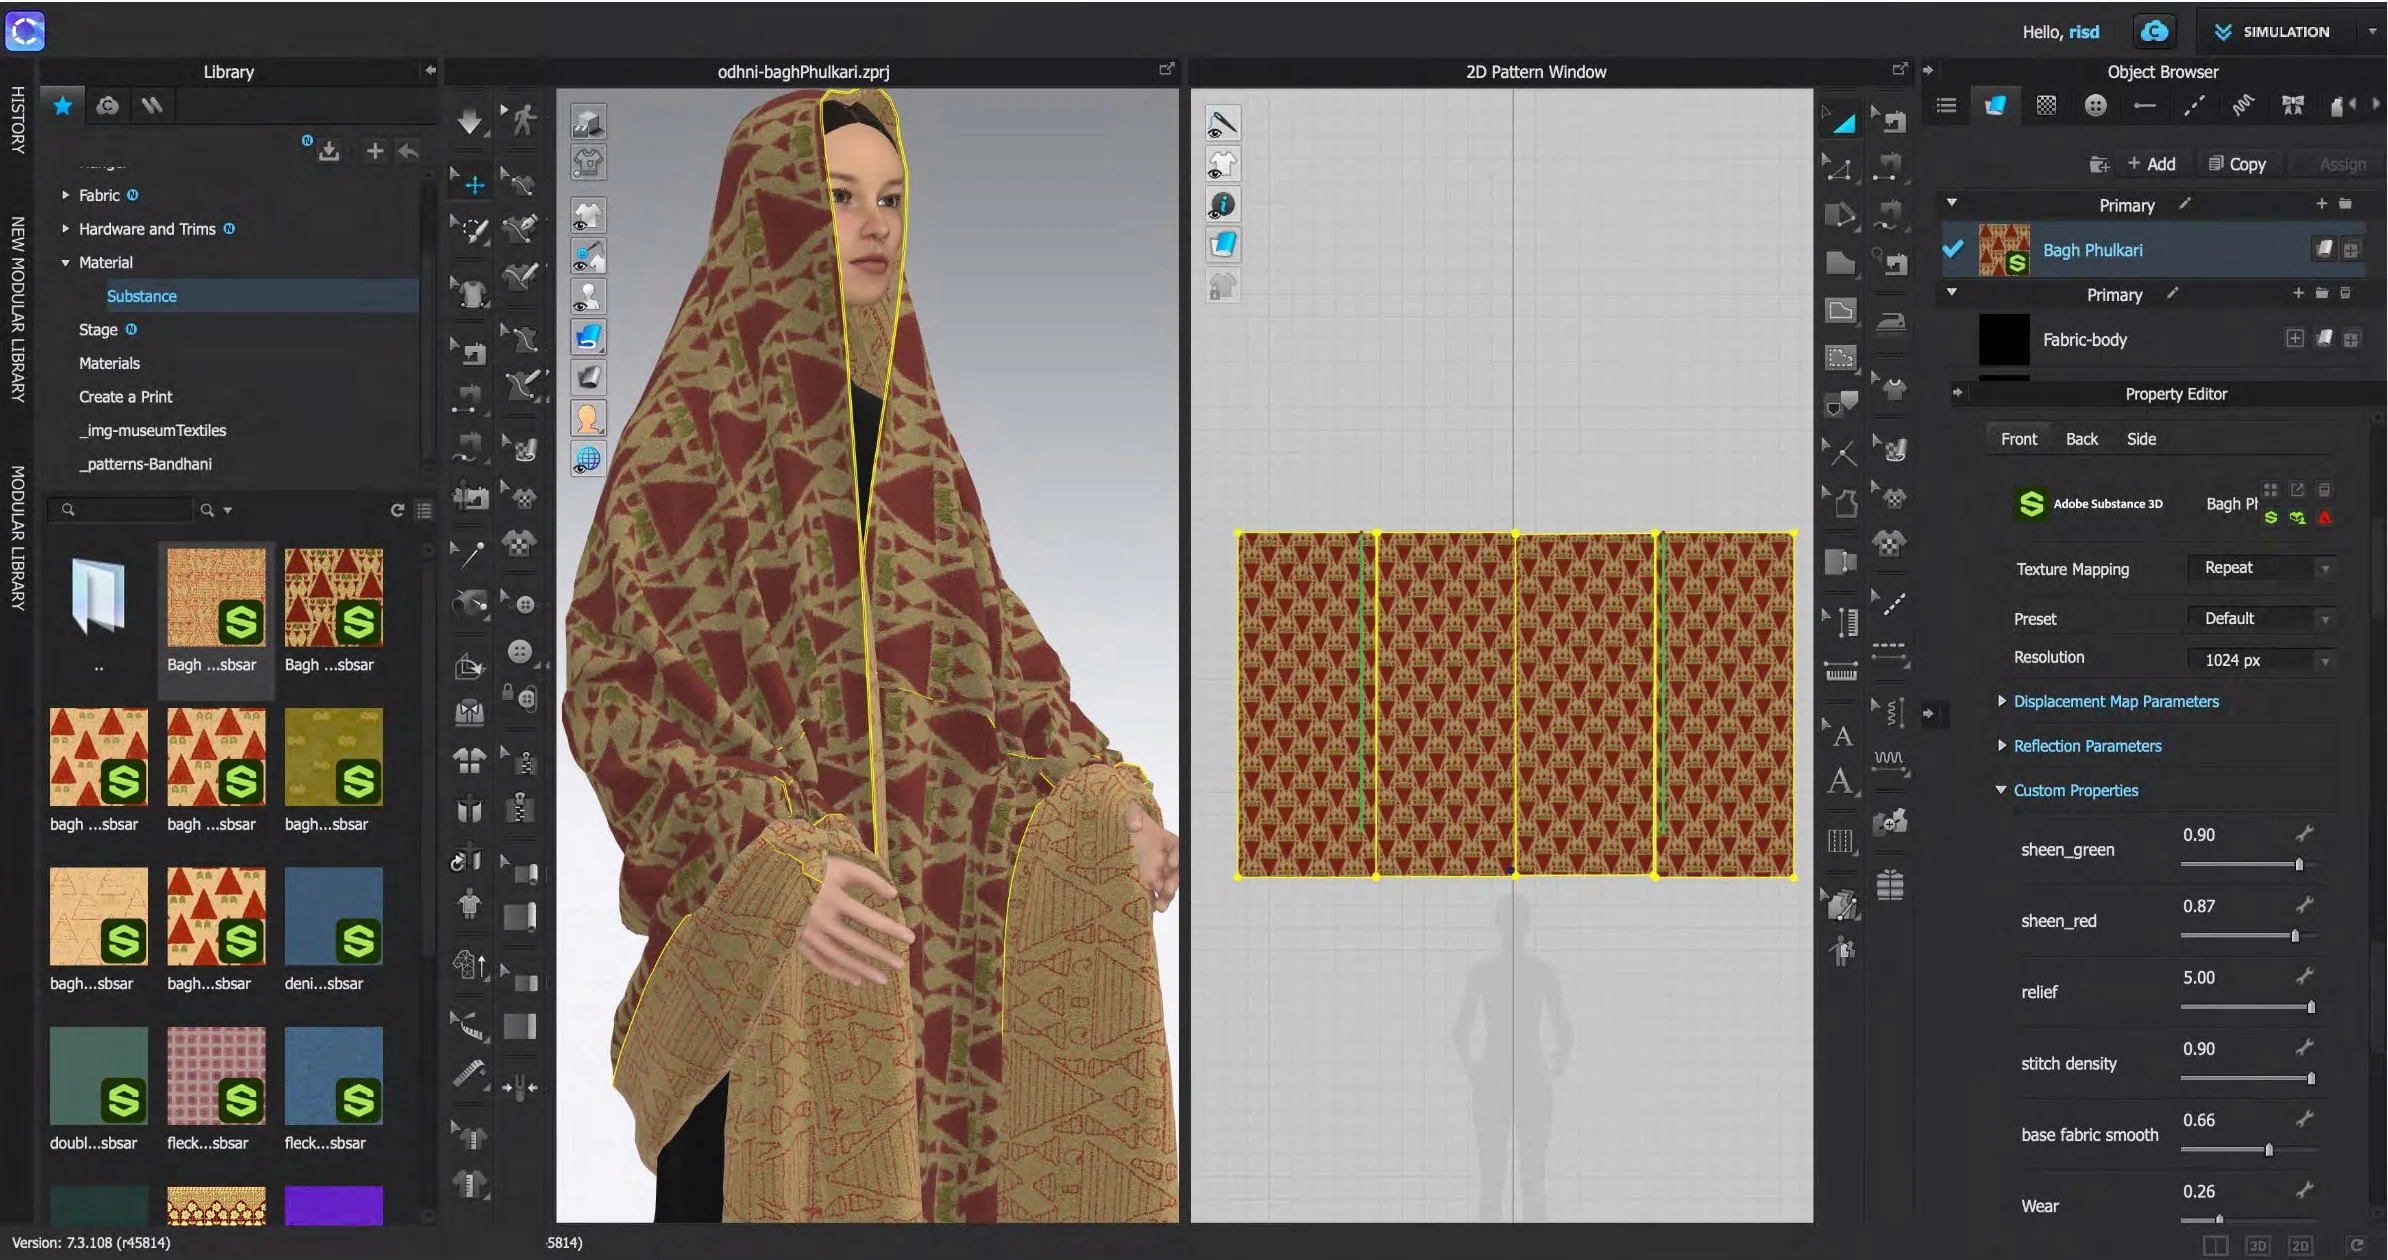Select the denim sbsar thumbnail
Viewport: 2388px width, 1260px height.
333,916
